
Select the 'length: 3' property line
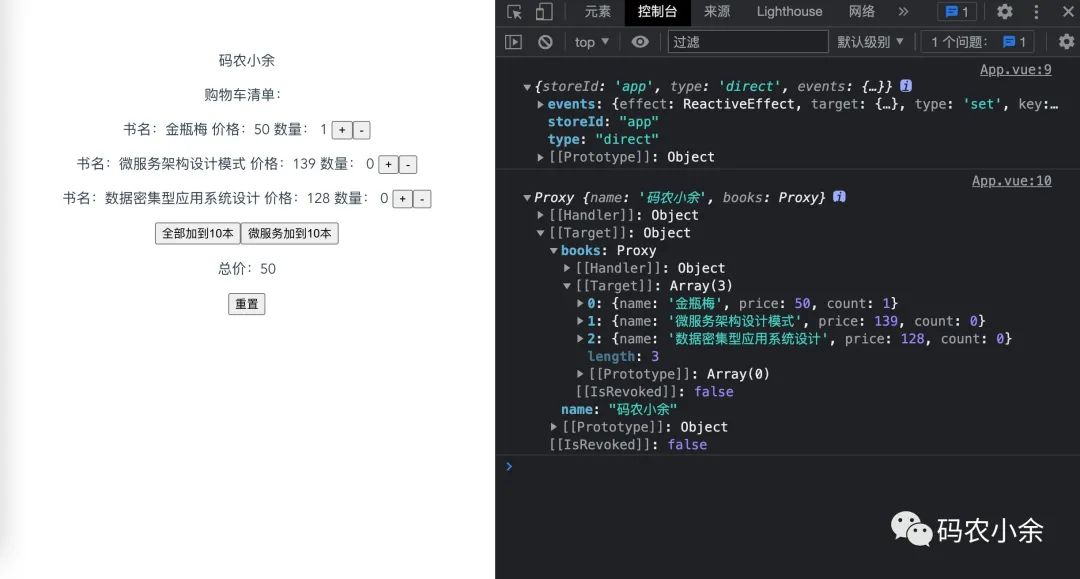pyautogui.click(x=623, y=357)
